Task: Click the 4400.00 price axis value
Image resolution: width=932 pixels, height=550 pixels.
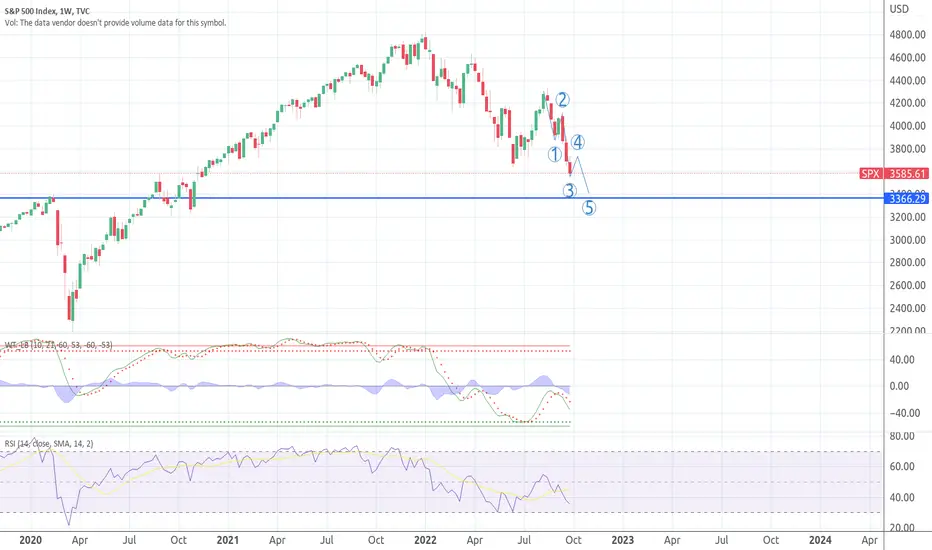Action: (x=907, y=80)
